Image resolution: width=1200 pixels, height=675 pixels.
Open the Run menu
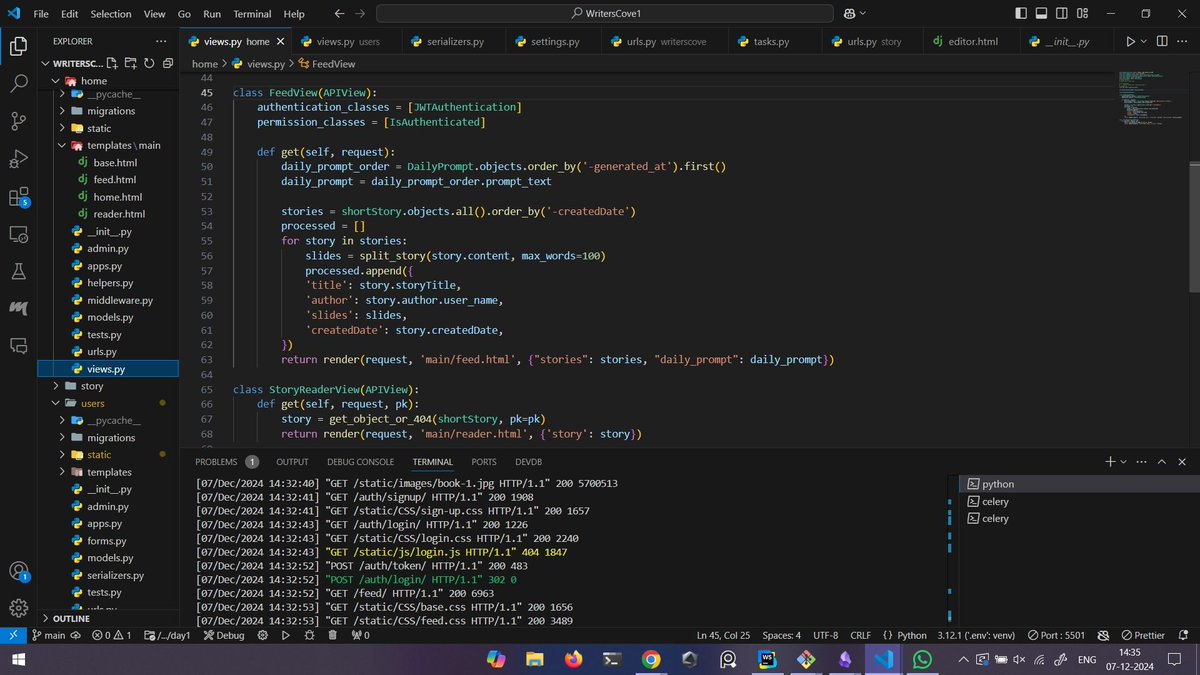click(212, 14)
